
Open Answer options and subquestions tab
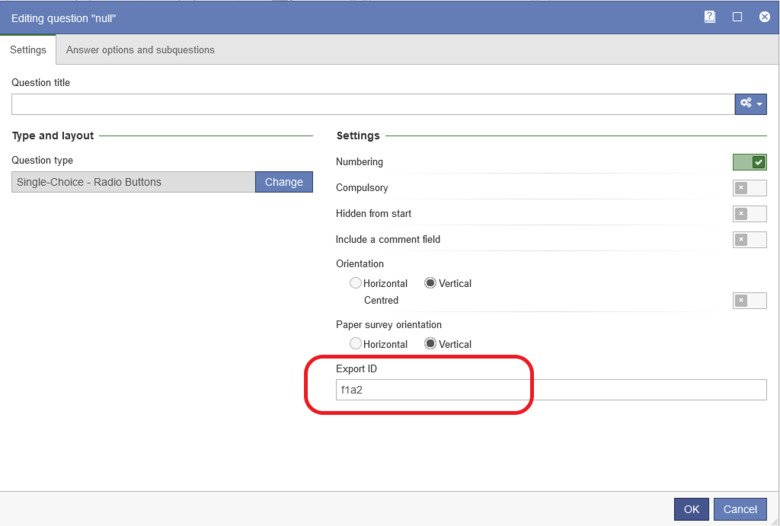point(140,50)
